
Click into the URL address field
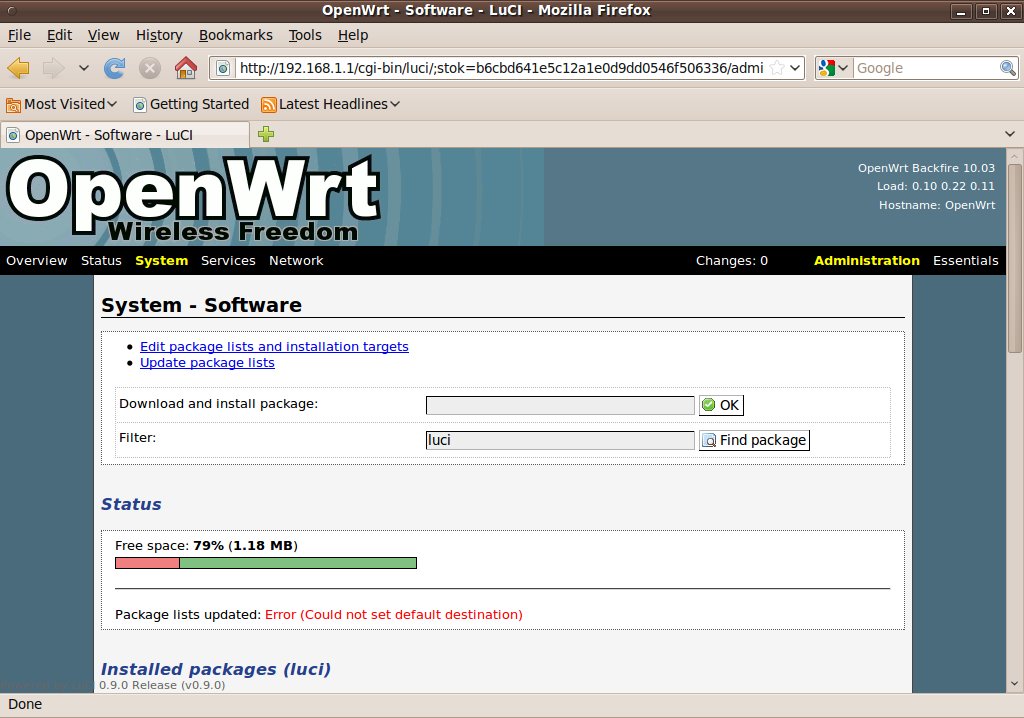(501, 68)
